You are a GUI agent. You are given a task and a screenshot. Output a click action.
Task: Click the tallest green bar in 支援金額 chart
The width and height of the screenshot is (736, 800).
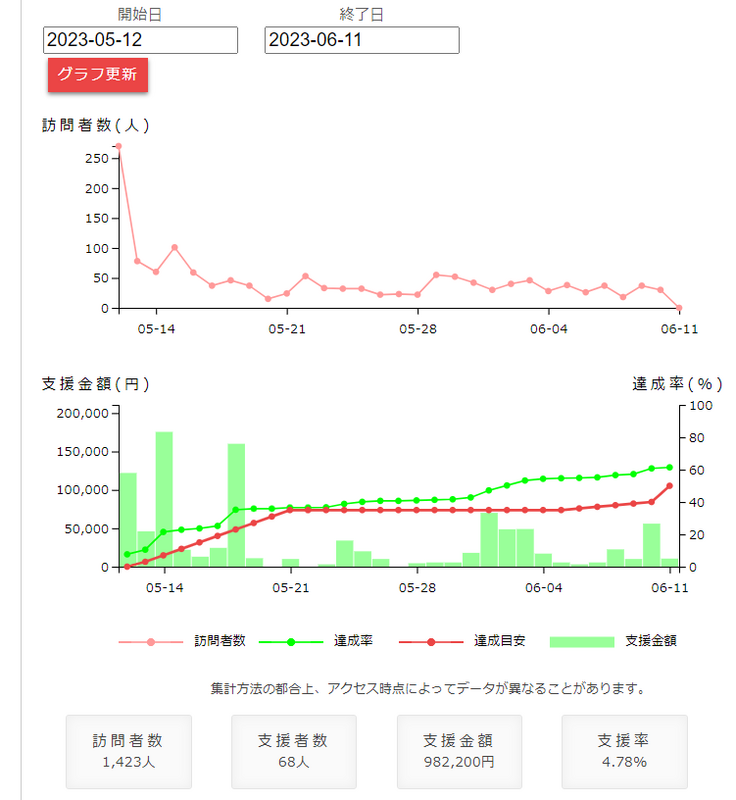pyautogui.click(x=164, y=500)
